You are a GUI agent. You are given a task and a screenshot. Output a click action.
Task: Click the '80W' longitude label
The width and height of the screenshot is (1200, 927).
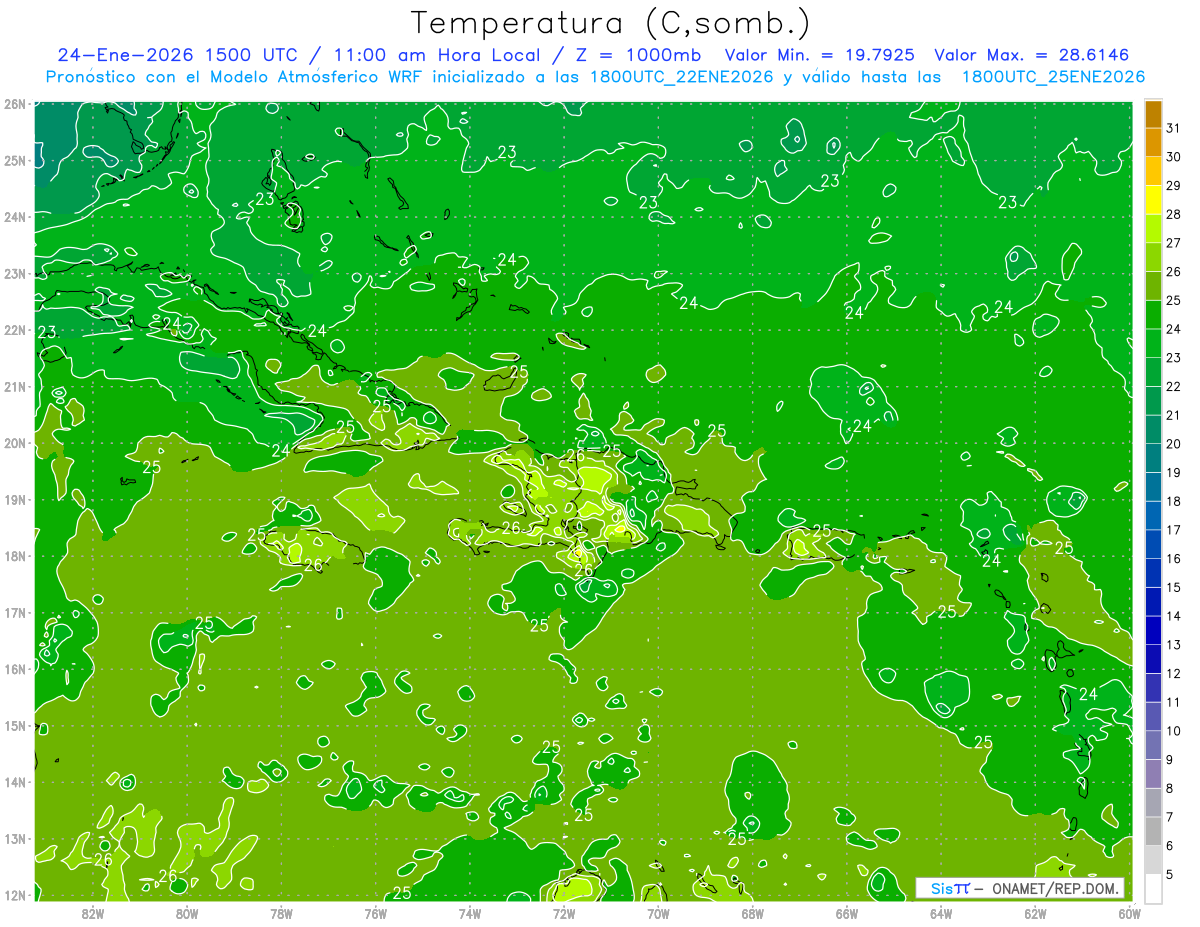click(x=187, y=913)
